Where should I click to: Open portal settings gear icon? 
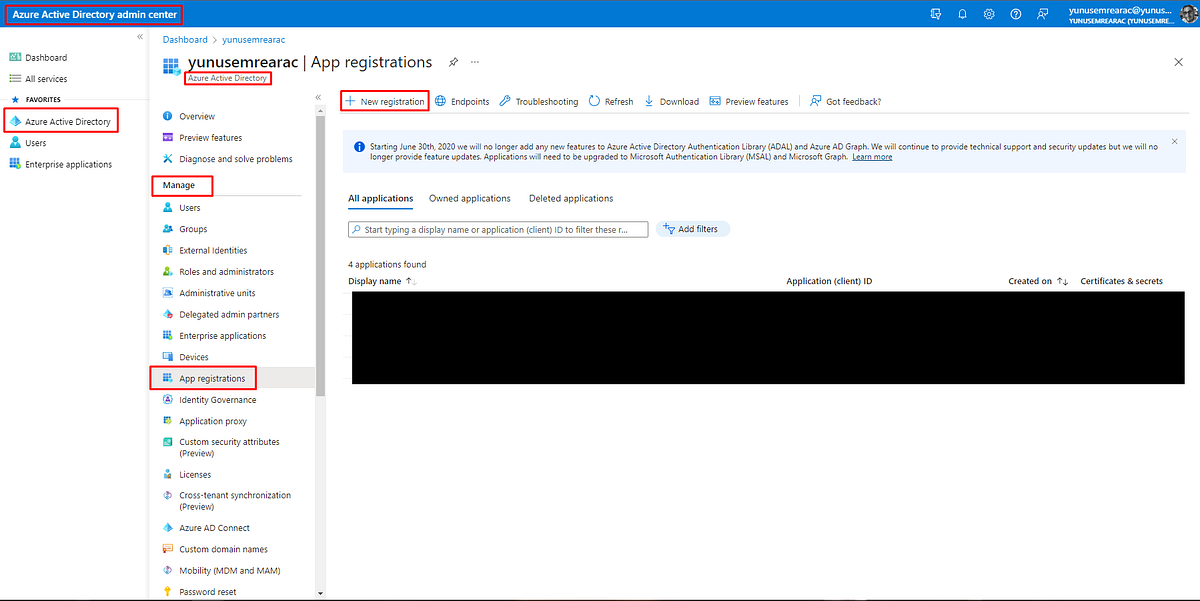coord(988,13)
